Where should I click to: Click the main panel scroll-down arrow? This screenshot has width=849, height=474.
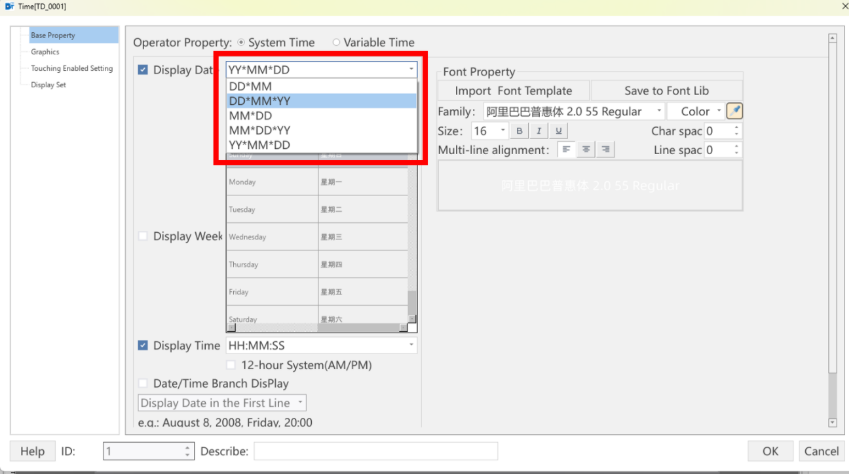pyautogui.click(x=832, y=423)
